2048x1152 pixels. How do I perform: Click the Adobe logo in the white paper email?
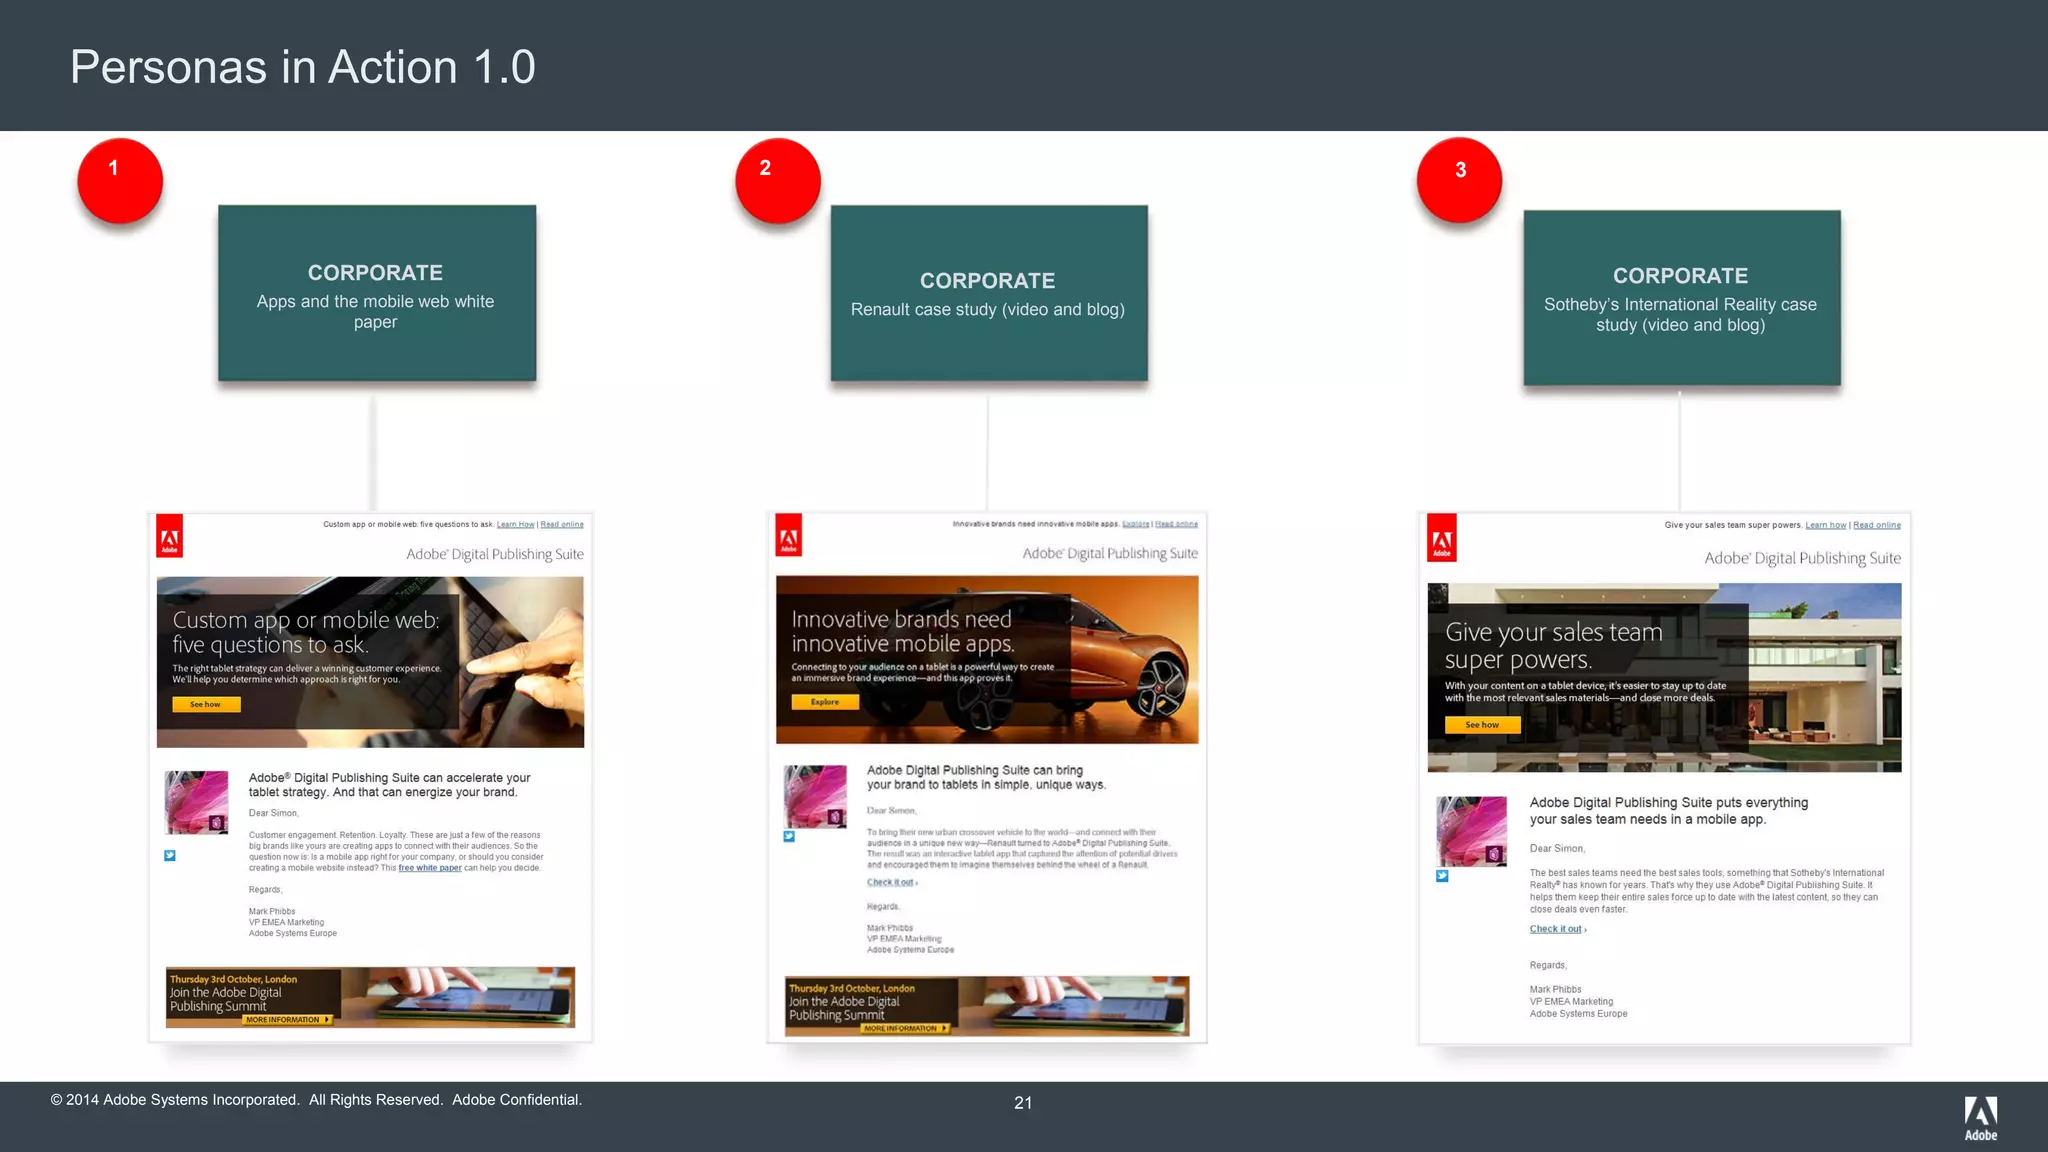(170, 537)
